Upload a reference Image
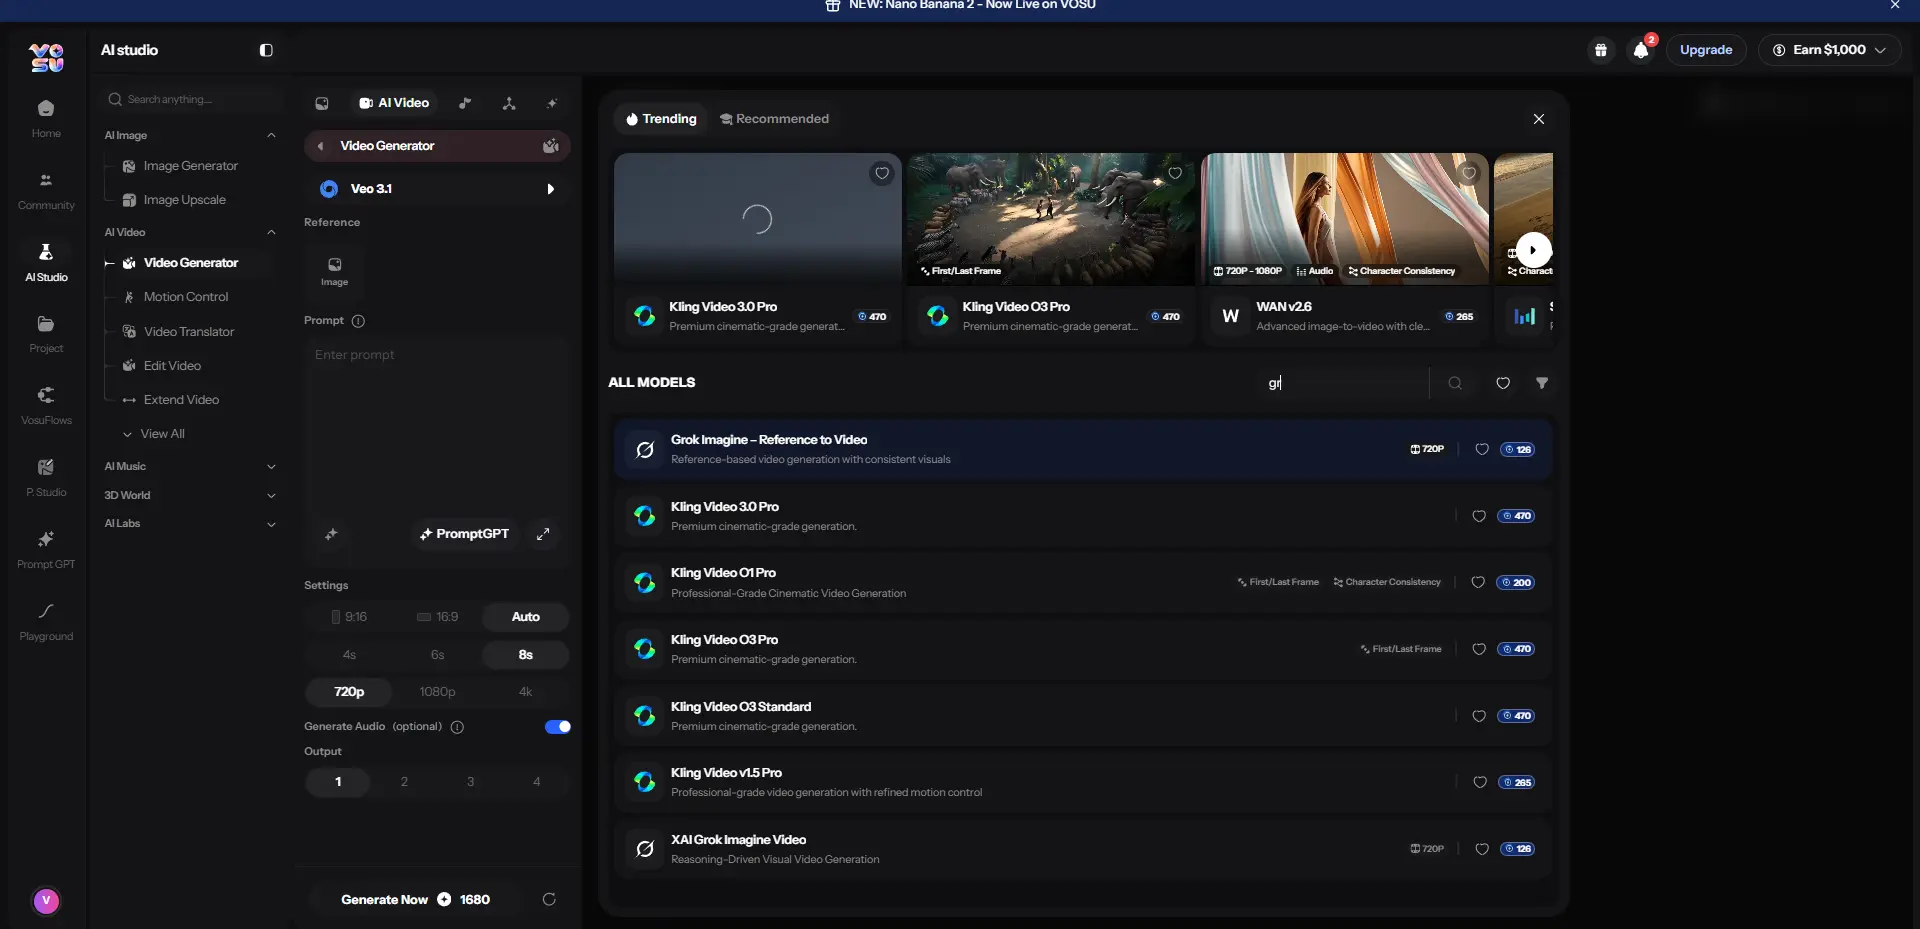1920x929 pixels. pos(334,270)
